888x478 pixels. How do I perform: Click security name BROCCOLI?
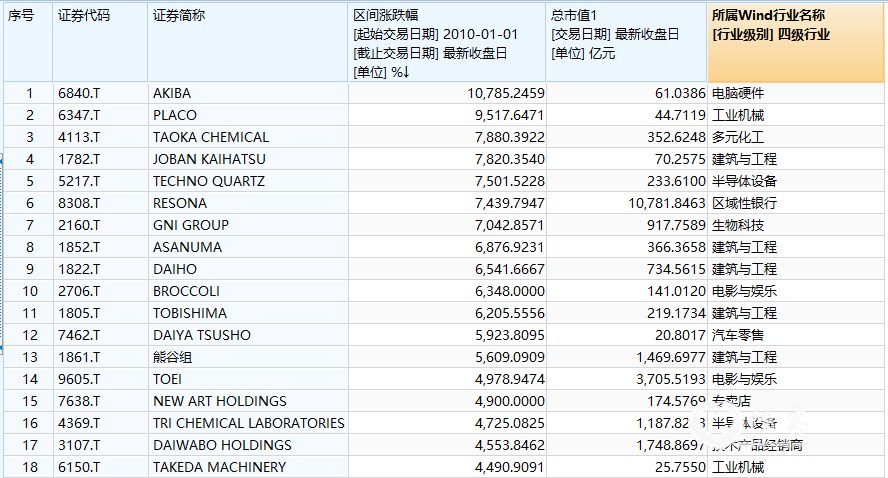(x=186, y=292)
